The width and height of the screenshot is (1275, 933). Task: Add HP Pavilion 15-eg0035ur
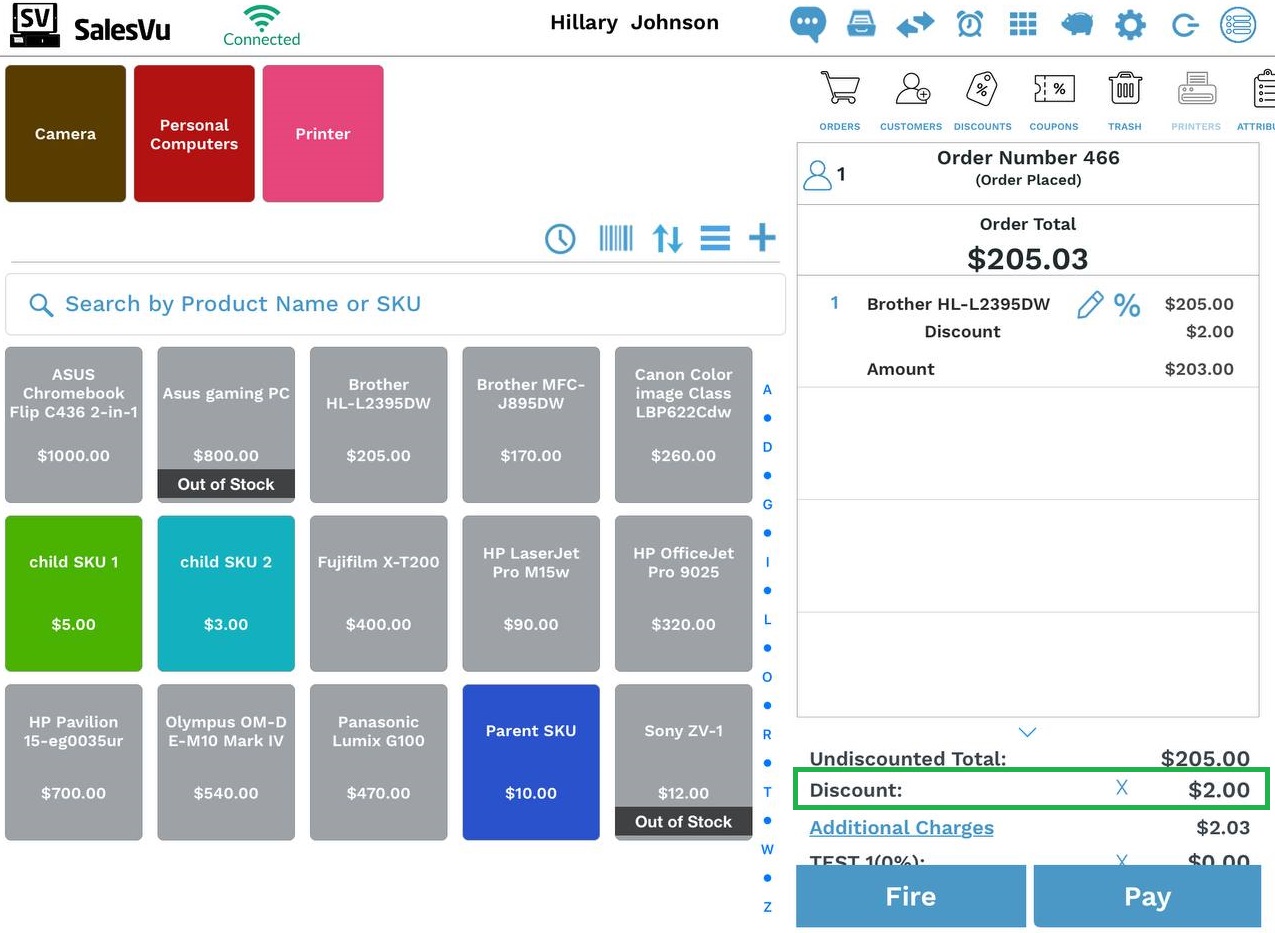[x=73, y=762]
